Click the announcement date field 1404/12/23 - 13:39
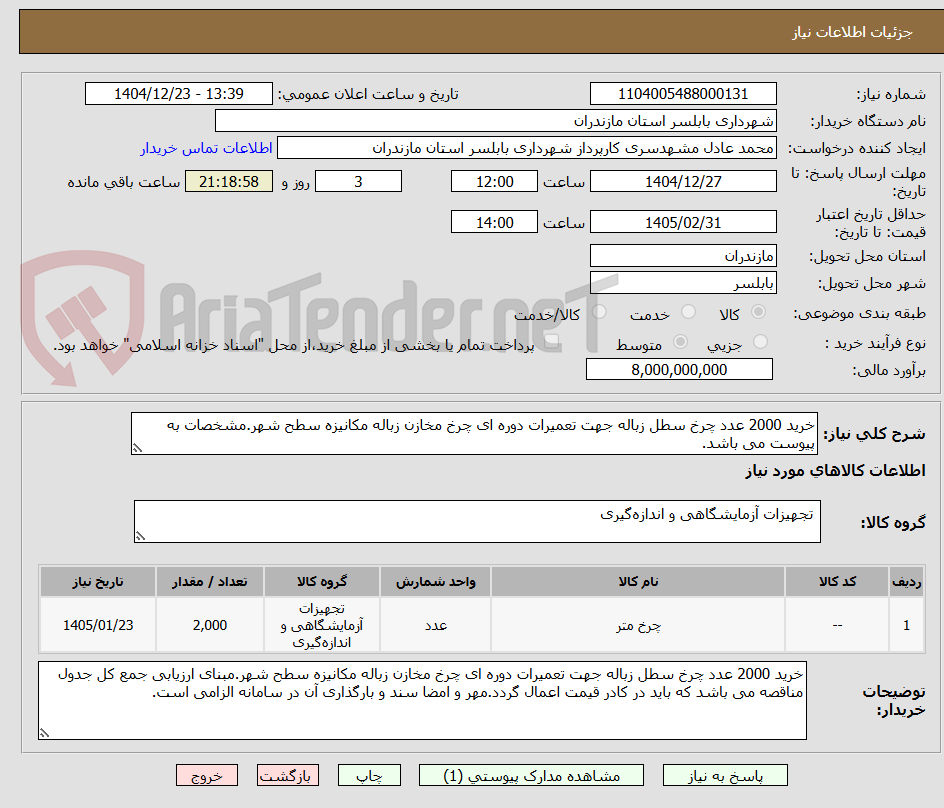Viewport: 944px width, 808px height. [x=179, y=94]
